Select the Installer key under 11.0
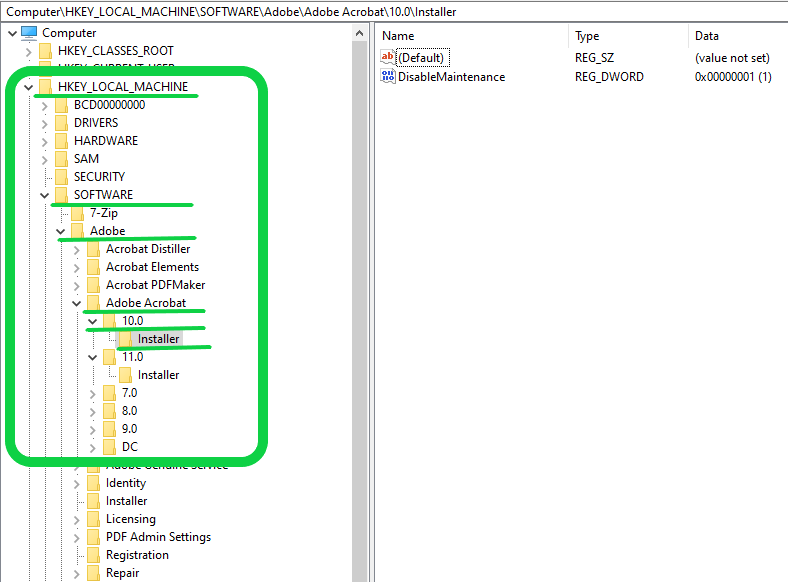 158,375
